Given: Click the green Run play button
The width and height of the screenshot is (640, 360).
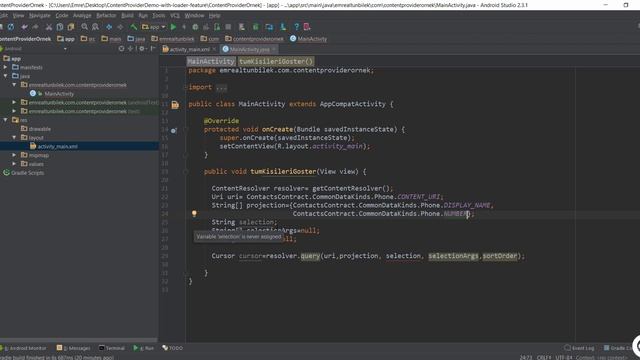Looking at the screenshot, I should (173, 27).
